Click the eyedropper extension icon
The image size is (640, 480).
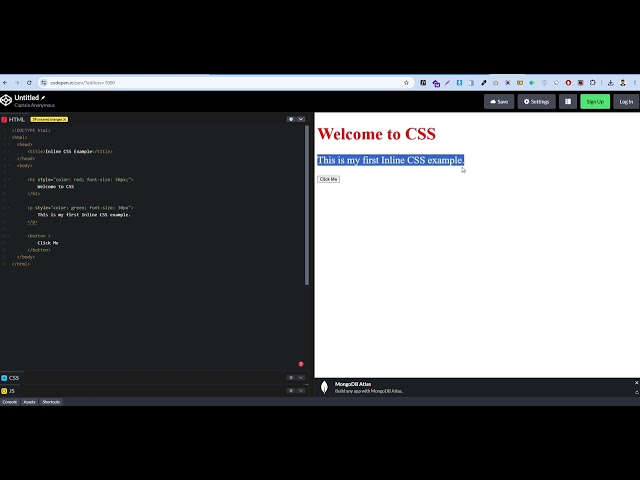pyautogui.click(x=484, y=83)
